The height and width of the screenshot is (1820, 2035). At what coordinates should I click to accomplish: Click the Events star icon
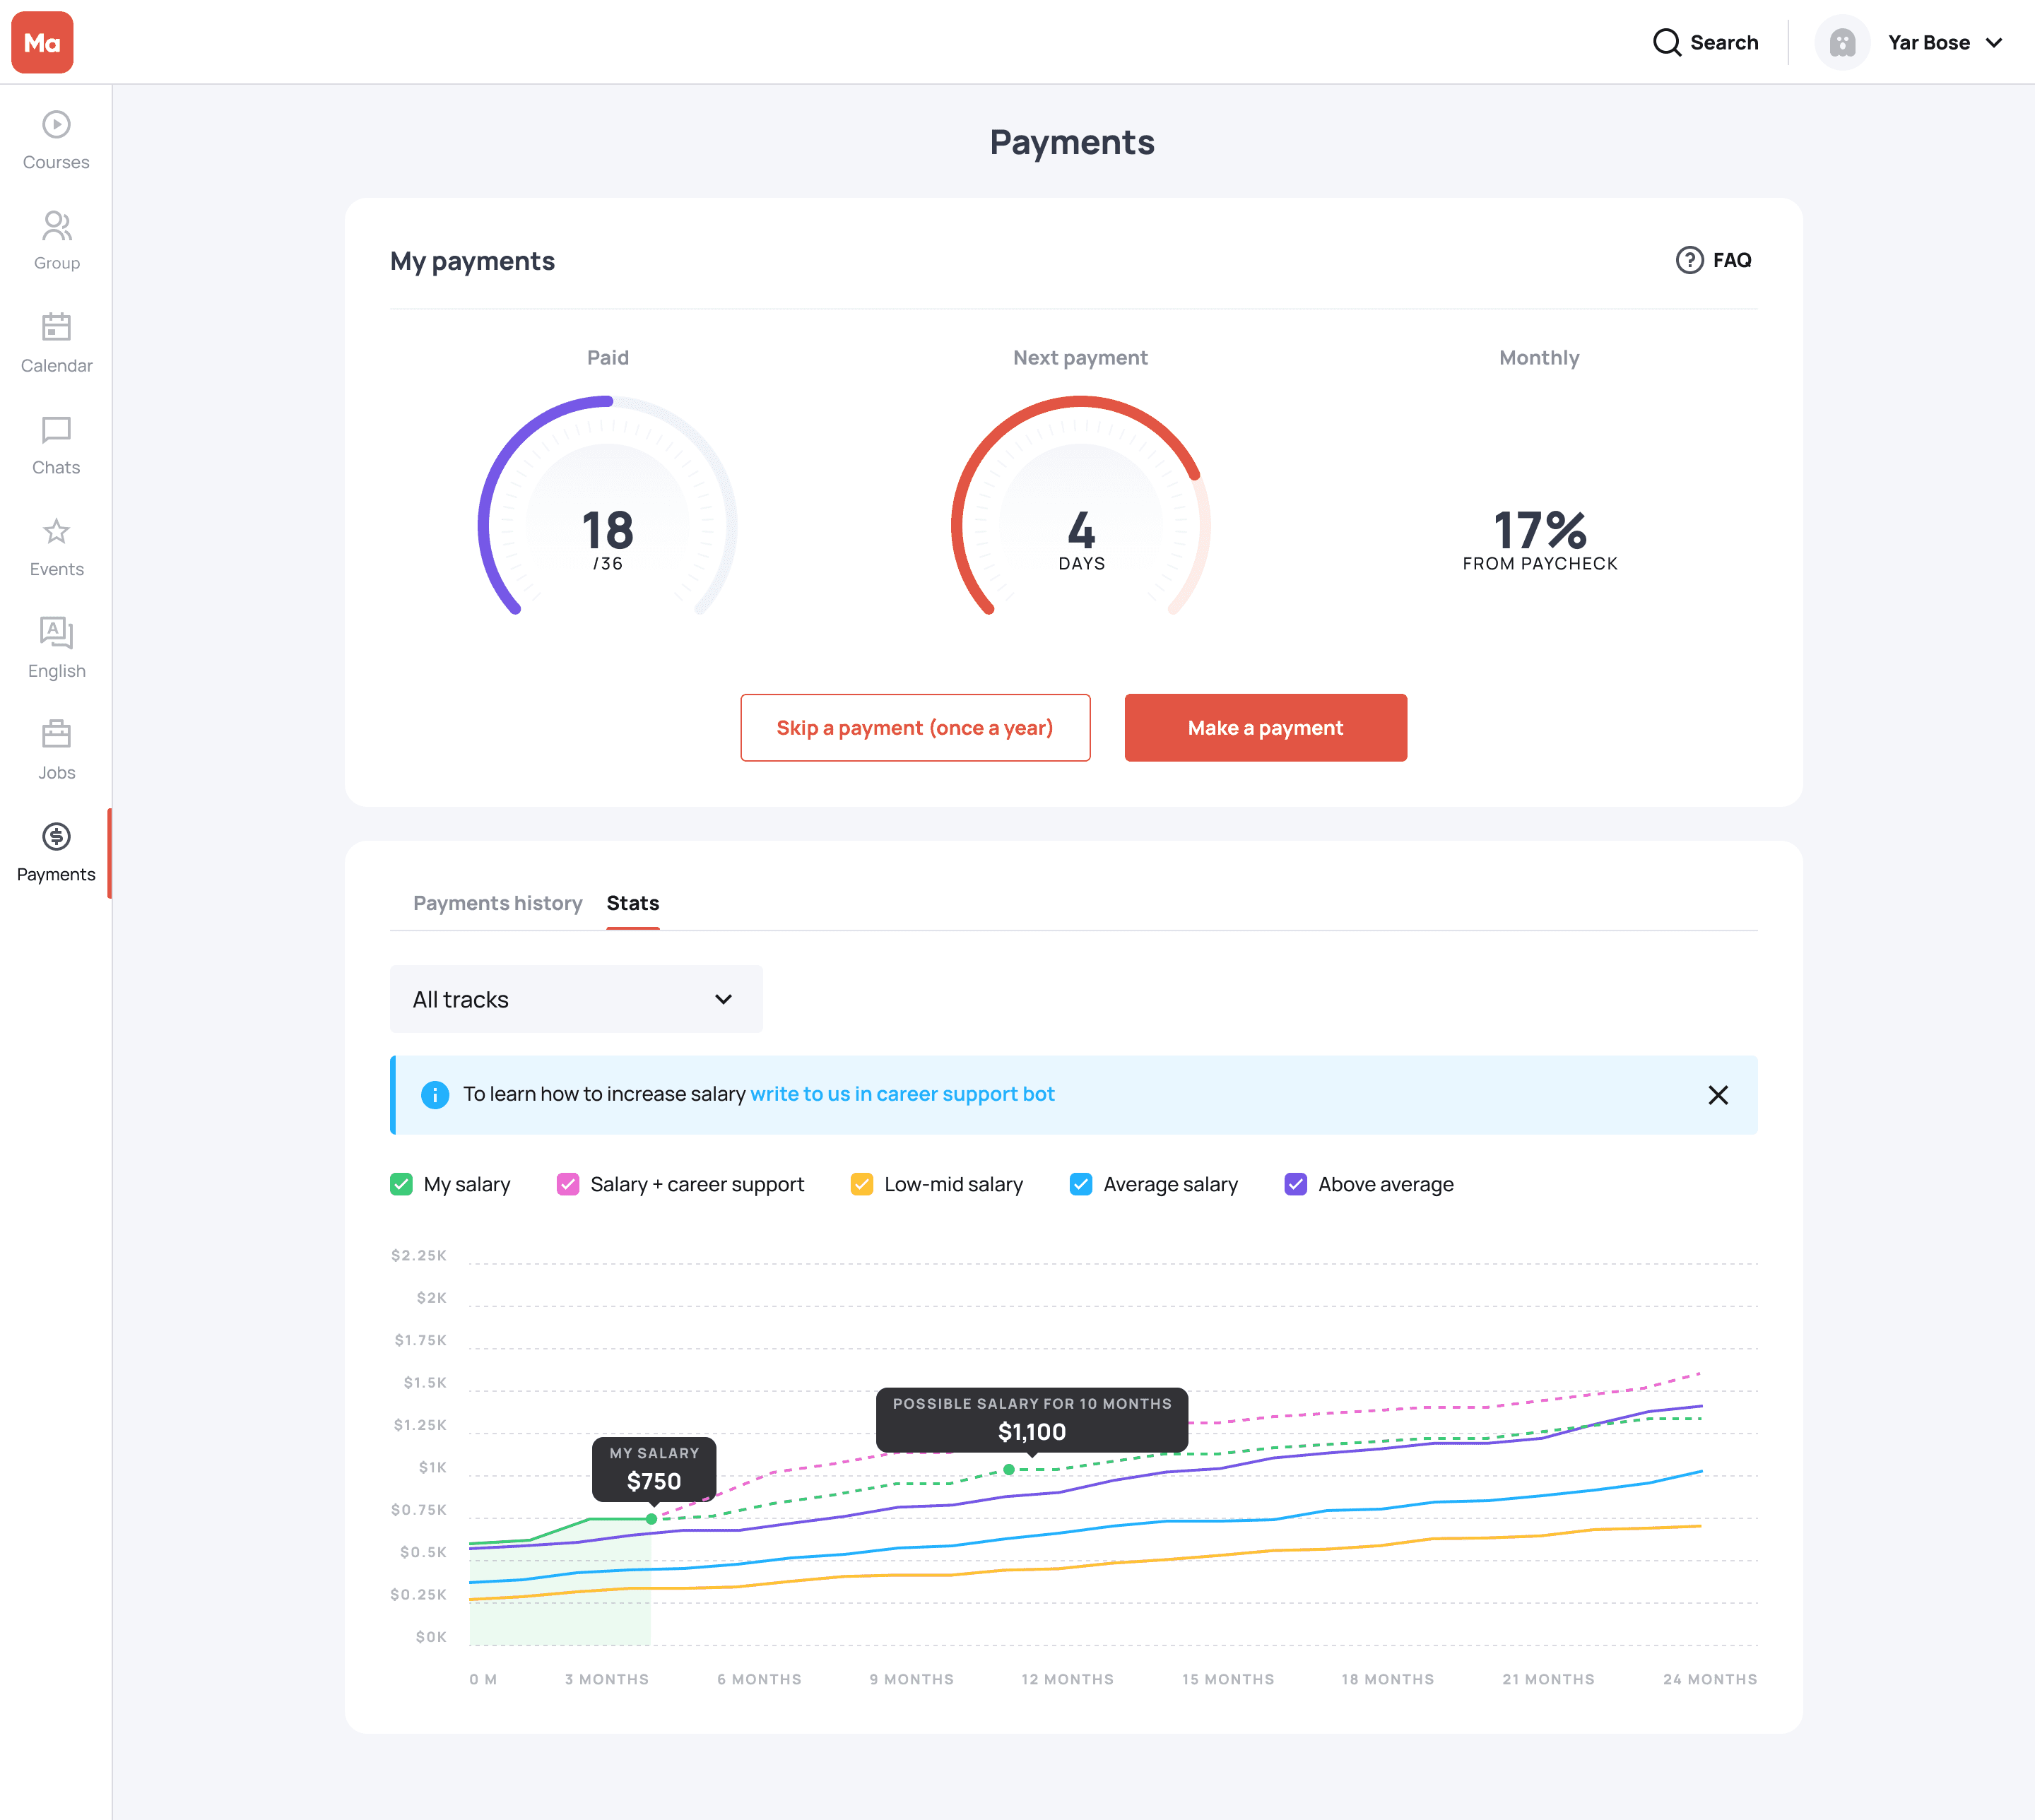click(56, 531)
